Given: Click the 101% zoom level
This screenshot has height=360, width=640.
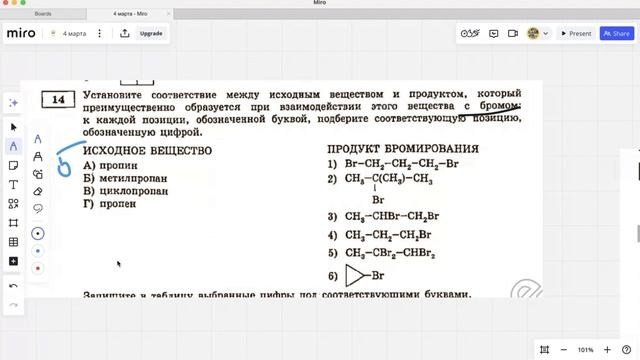Looking at the screenshot, I should point(585,350).
